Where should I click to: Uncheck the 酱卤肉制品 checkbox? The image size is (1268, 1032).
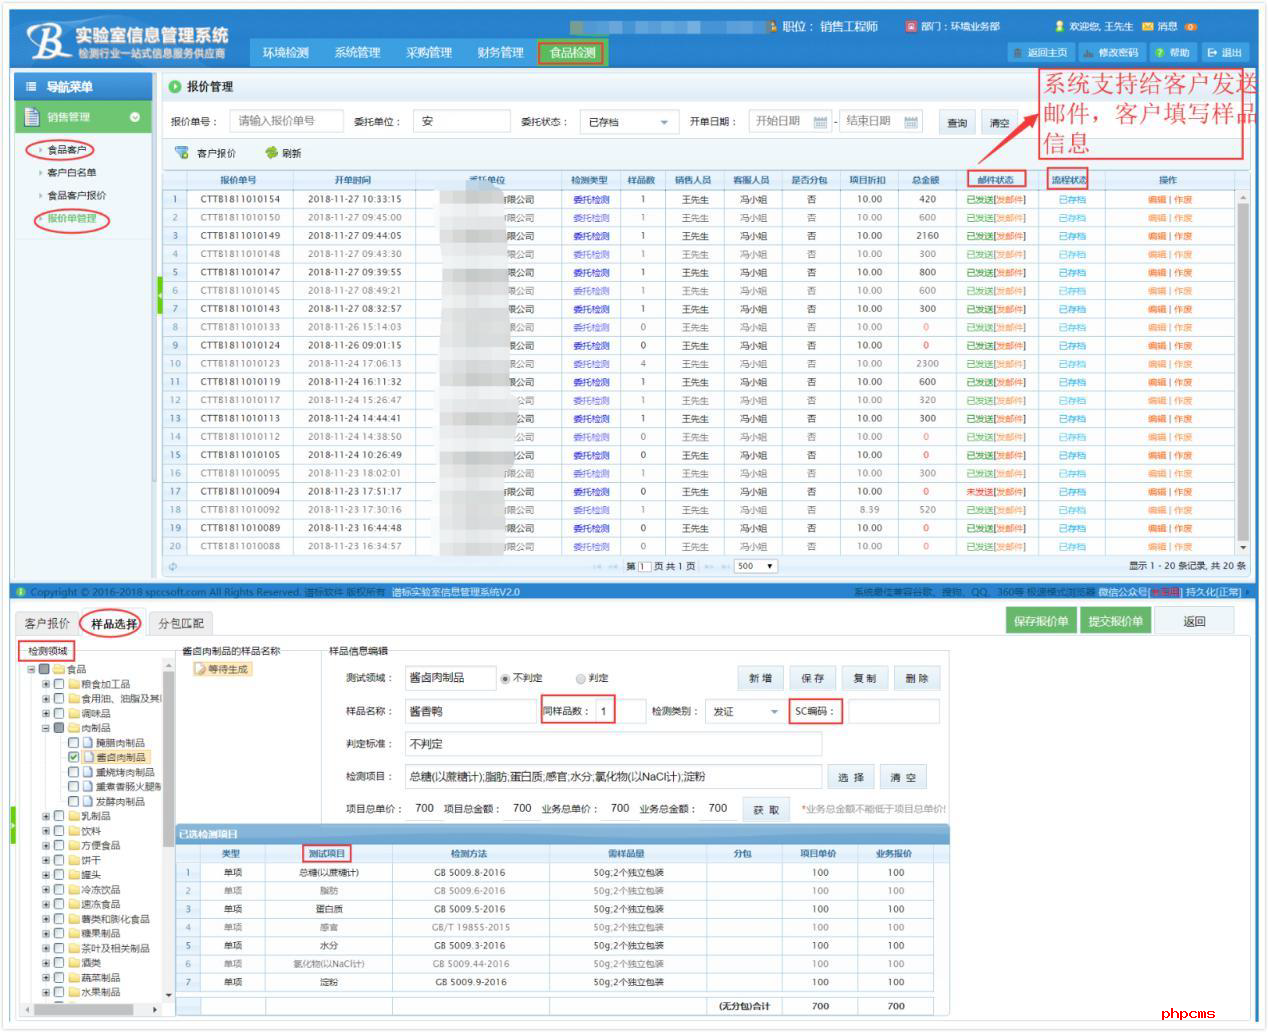[73, 758]
